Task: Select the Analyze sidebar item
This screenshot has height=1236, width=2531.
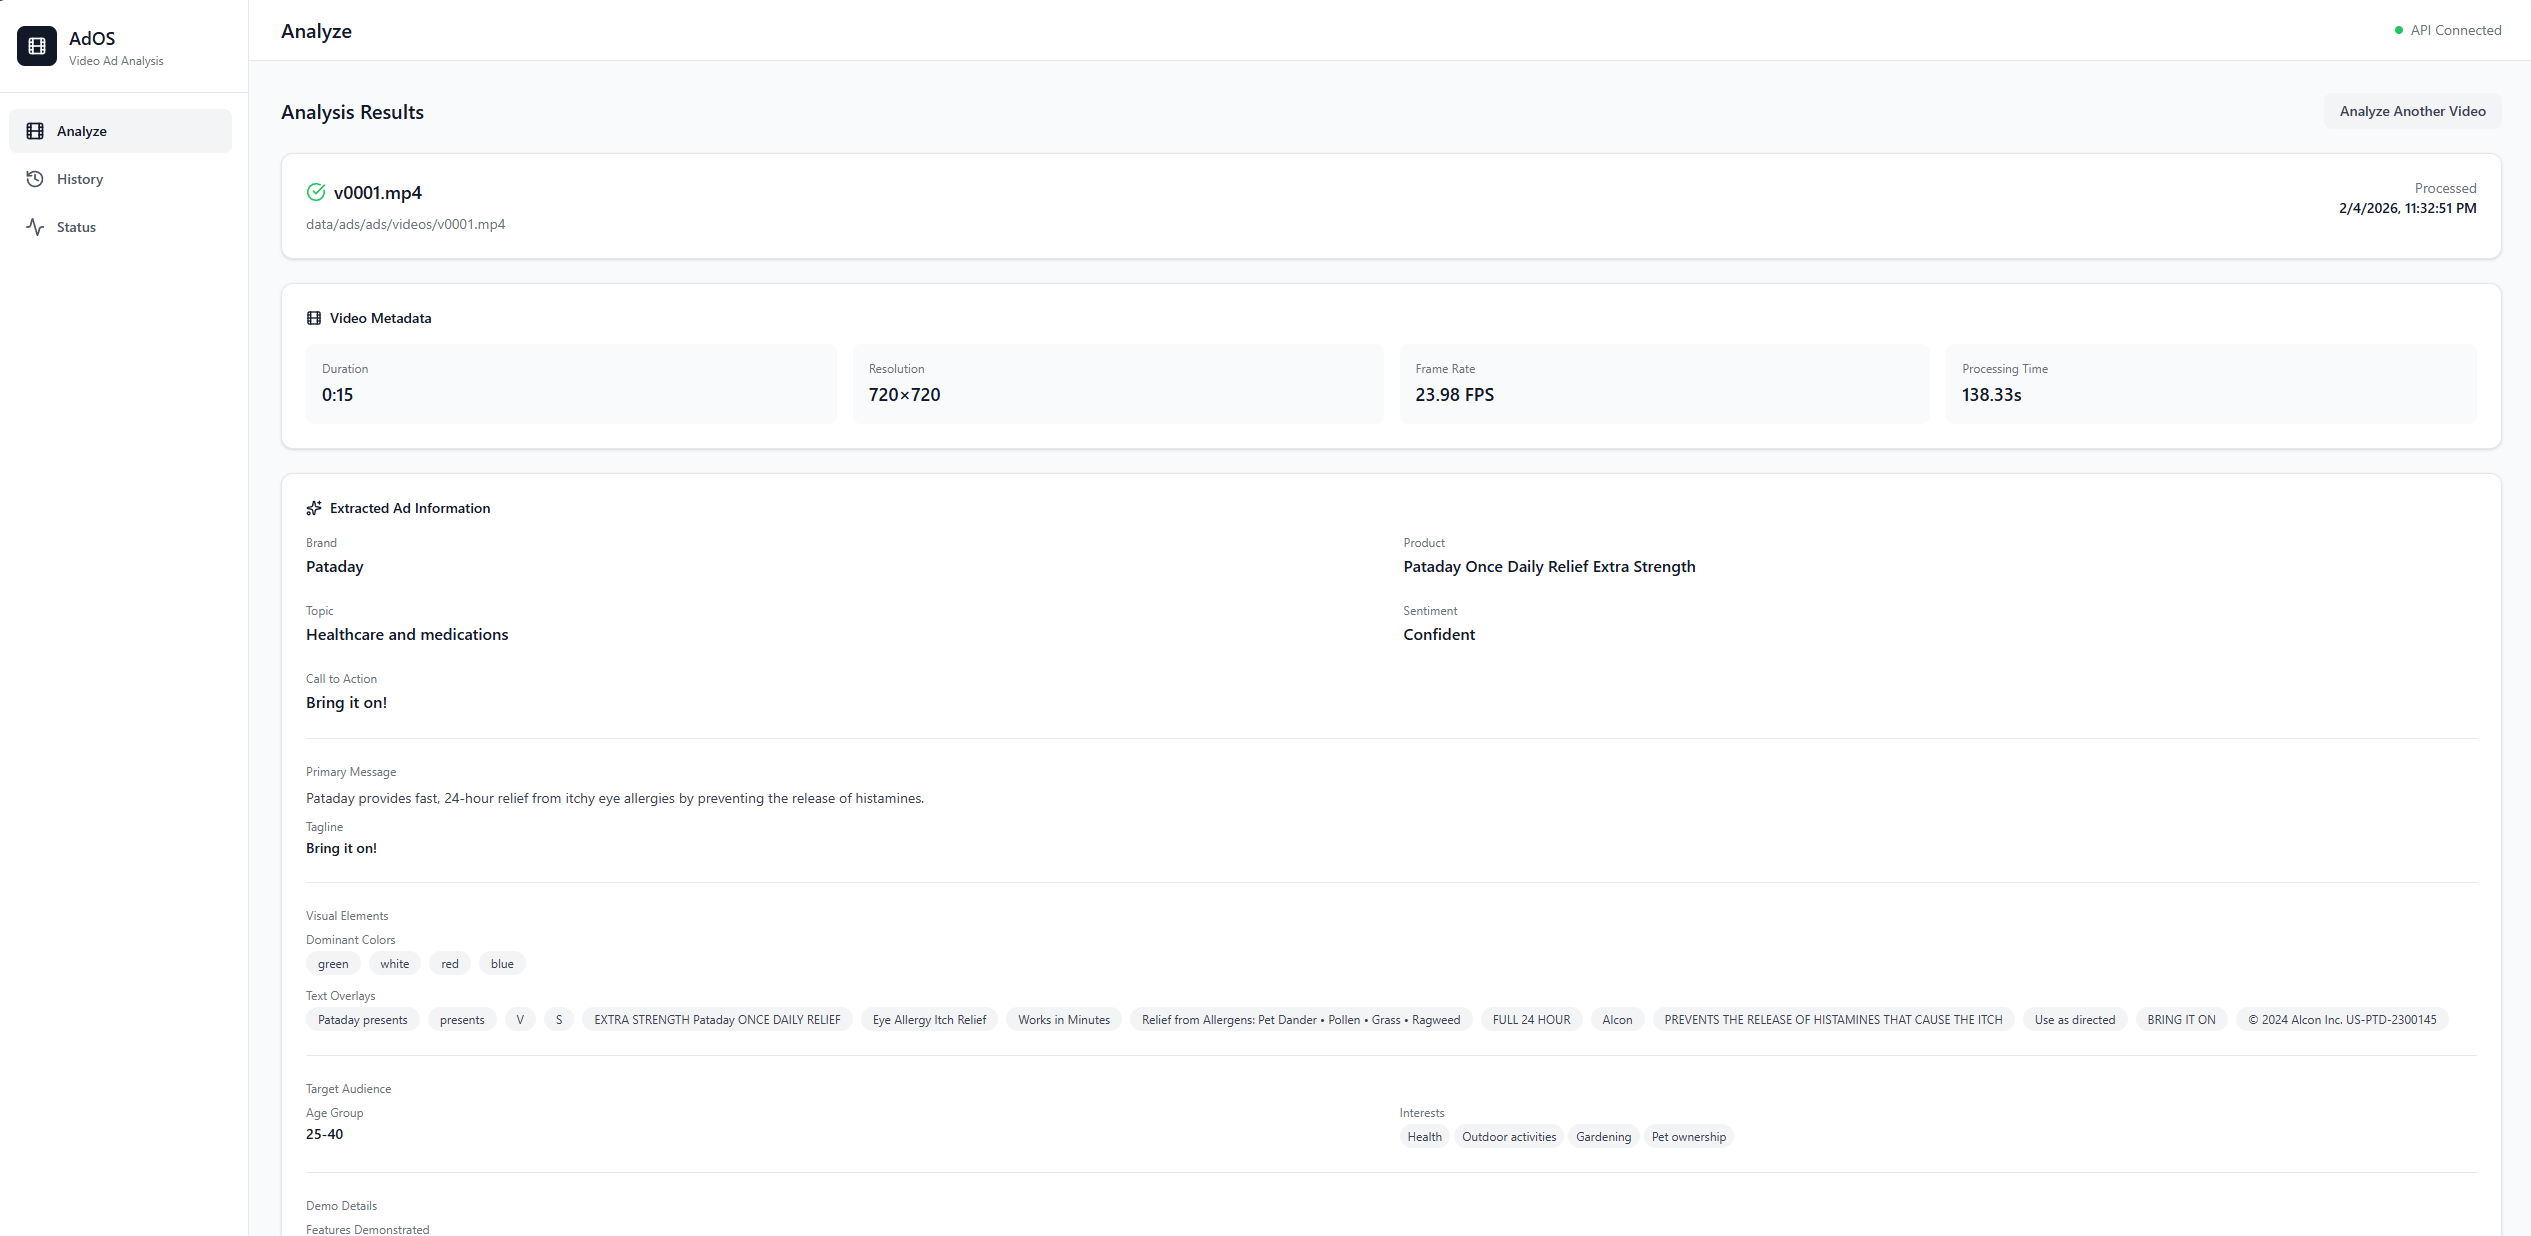Action: (82, 131)
